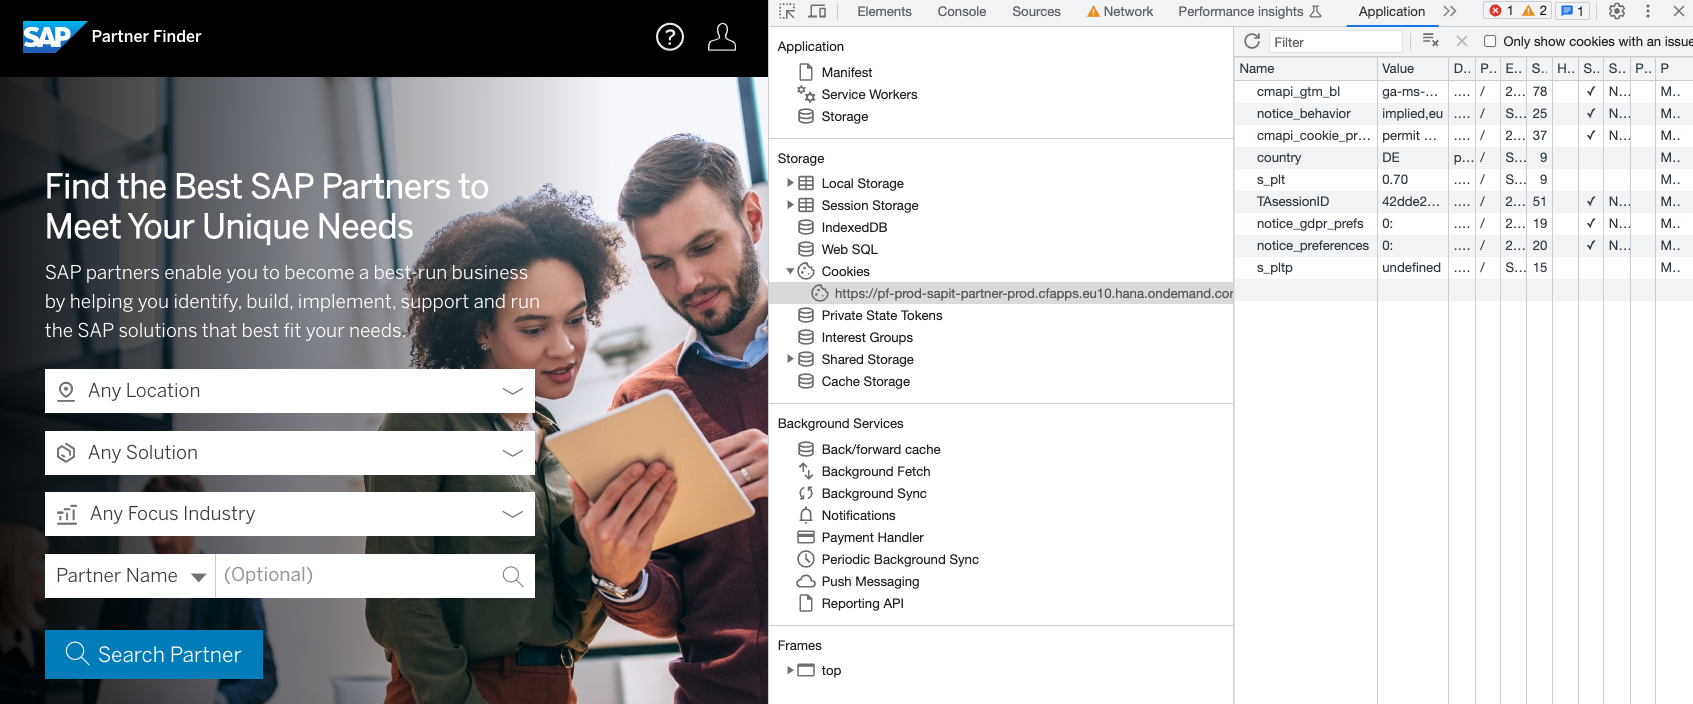1693x704 pixels.
Task: Sort cookies by Name column header
Action: [1305, 68]
